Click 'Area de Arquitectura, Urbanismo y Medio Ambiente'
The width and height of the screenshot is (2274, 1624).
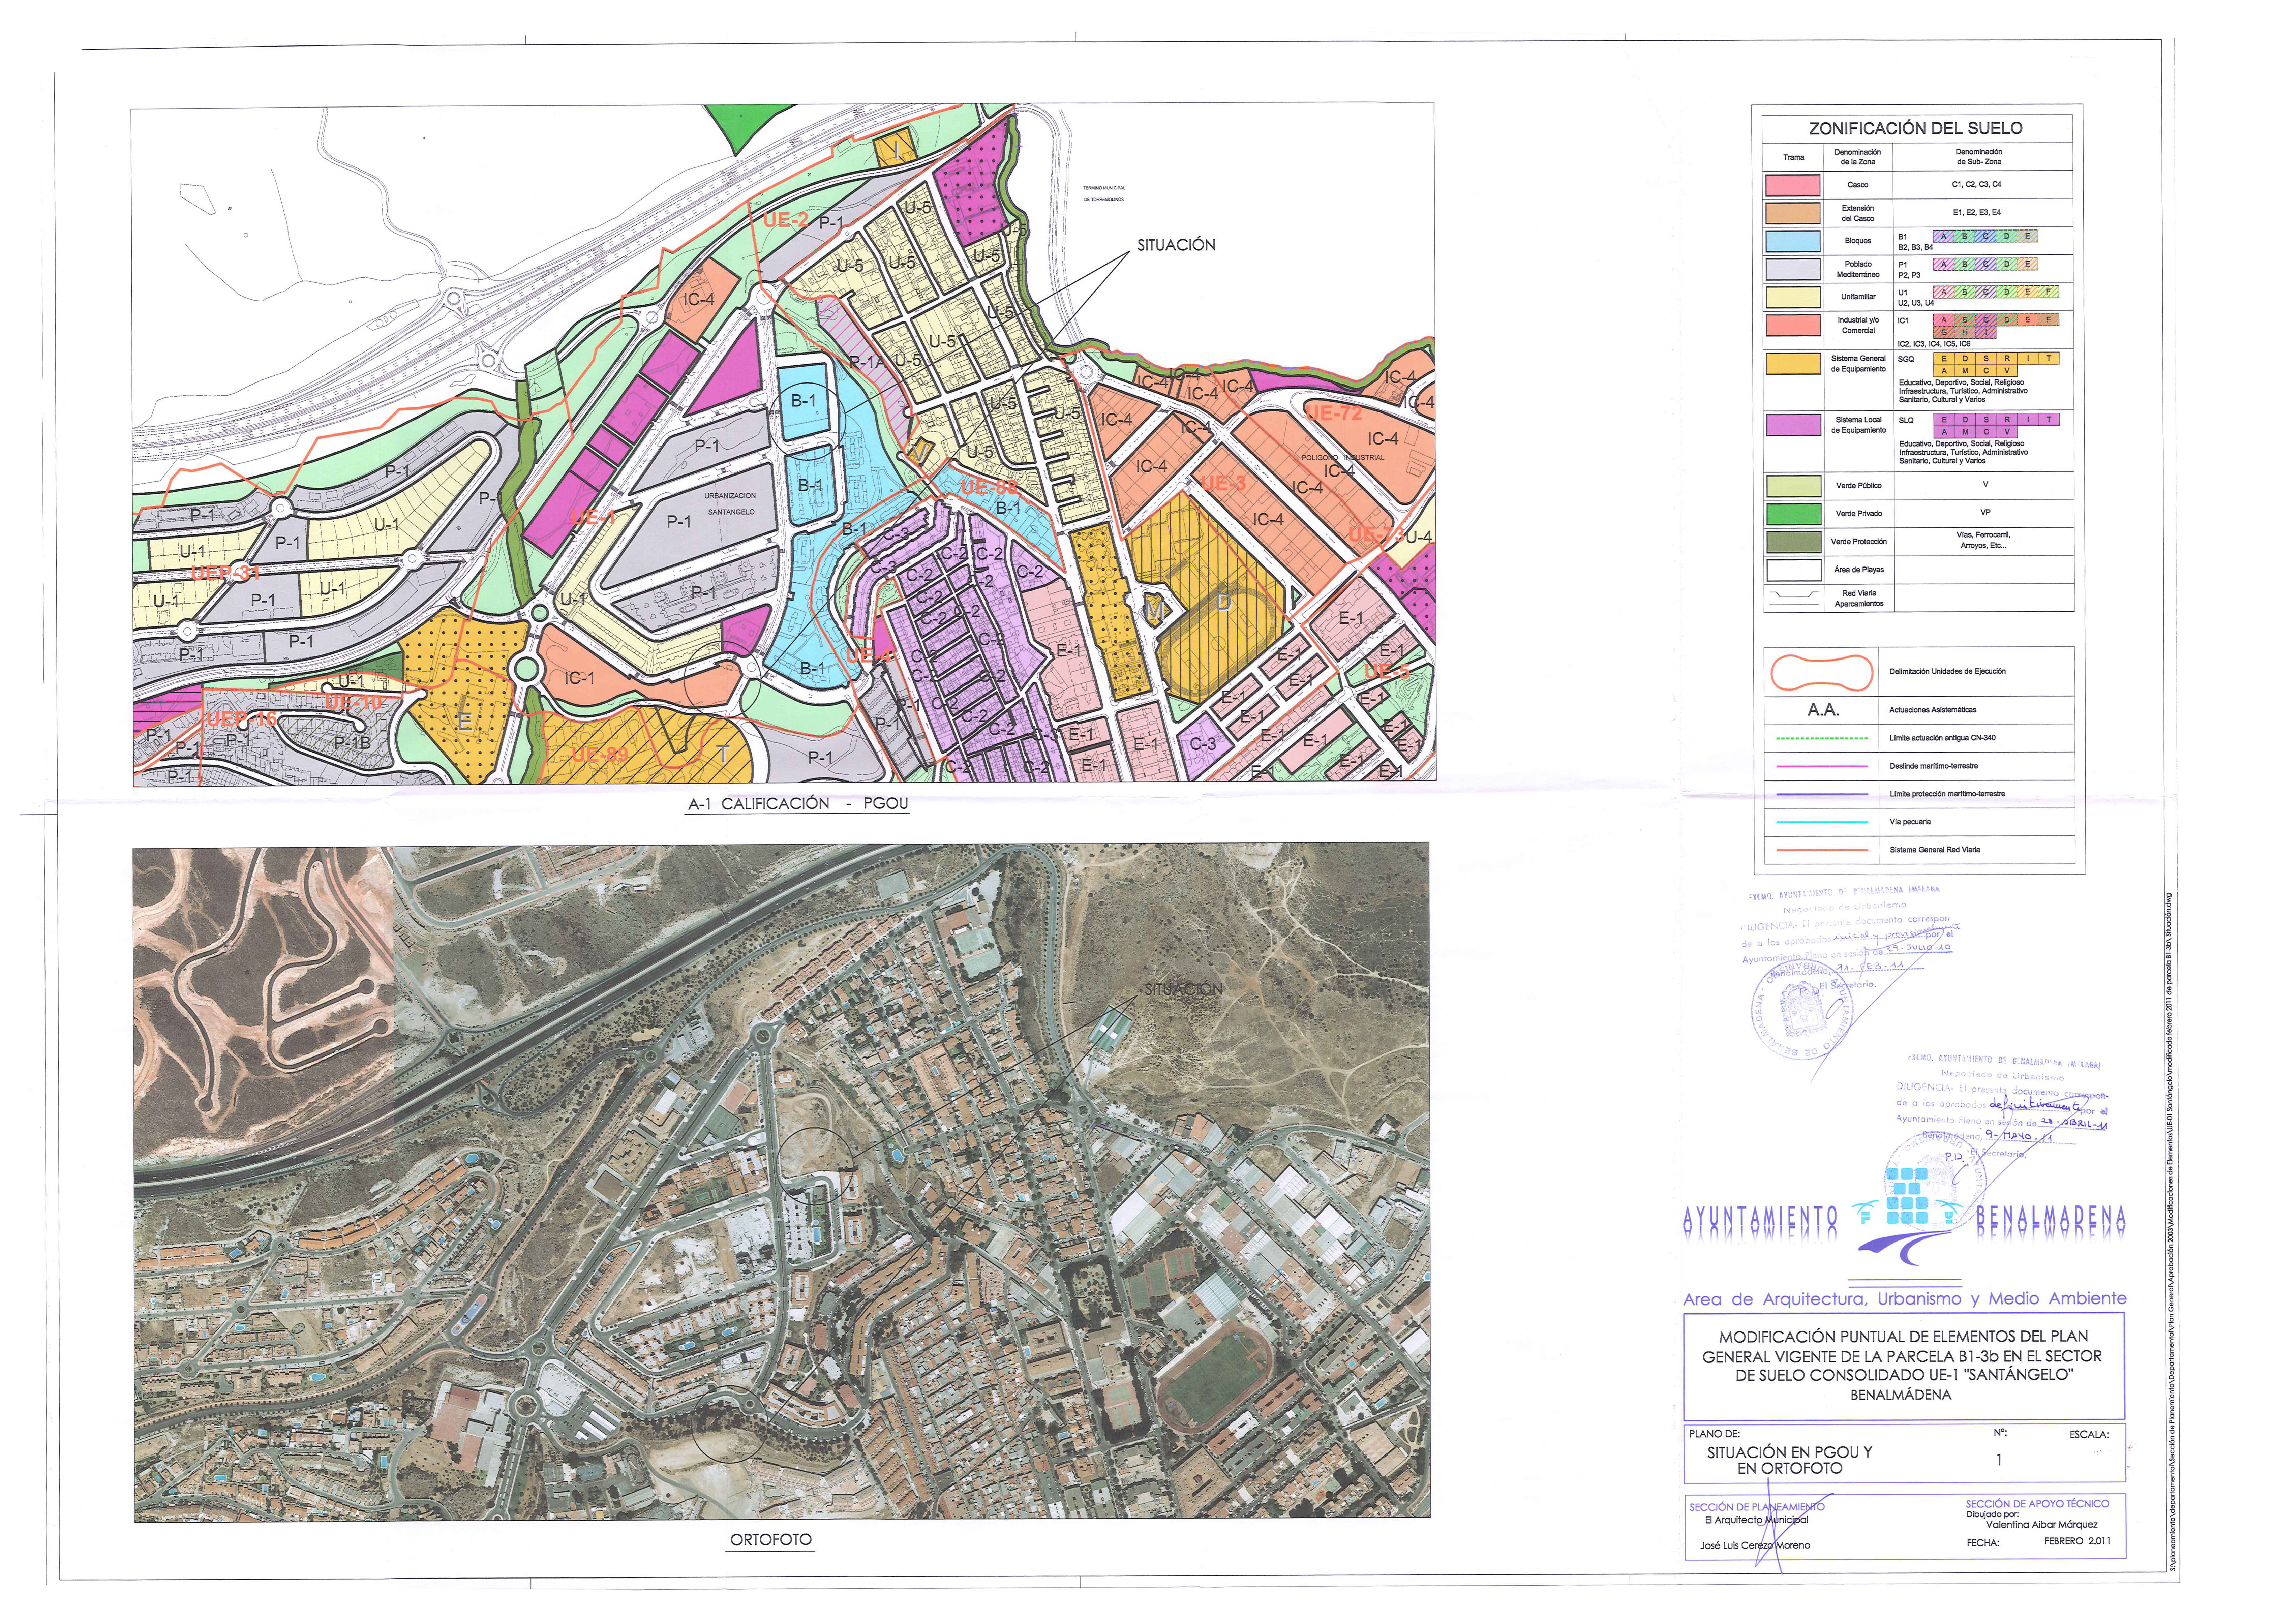(x=1905, y=1299)
